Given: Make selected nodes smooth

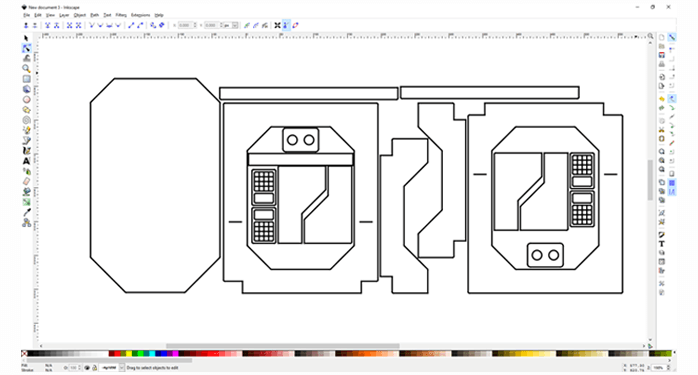Looking at the screenshot, I should coord(100,25).
